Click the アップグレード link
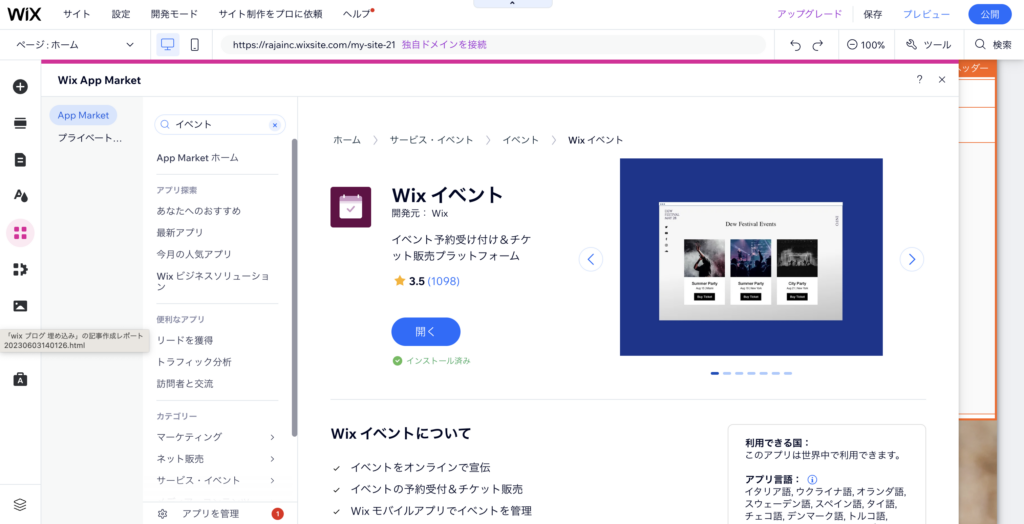 tap(810, 14)
